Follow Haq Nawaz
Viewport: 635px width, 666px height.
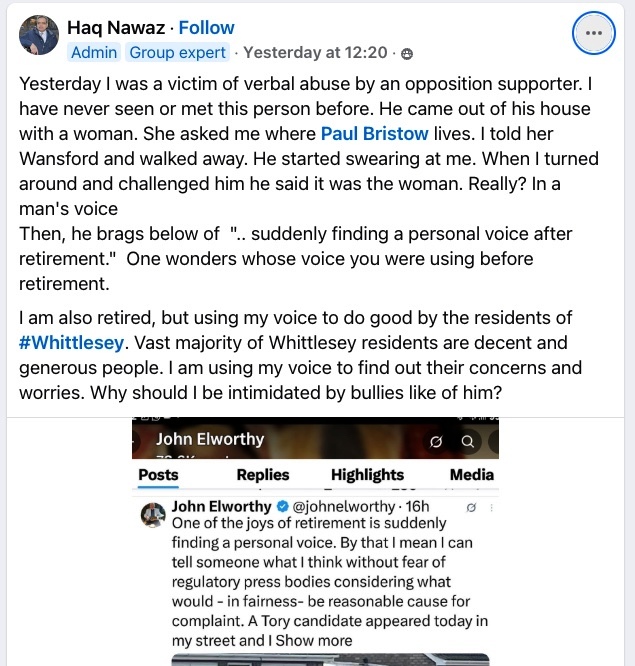pyautogui.click(x=206, y=28)
